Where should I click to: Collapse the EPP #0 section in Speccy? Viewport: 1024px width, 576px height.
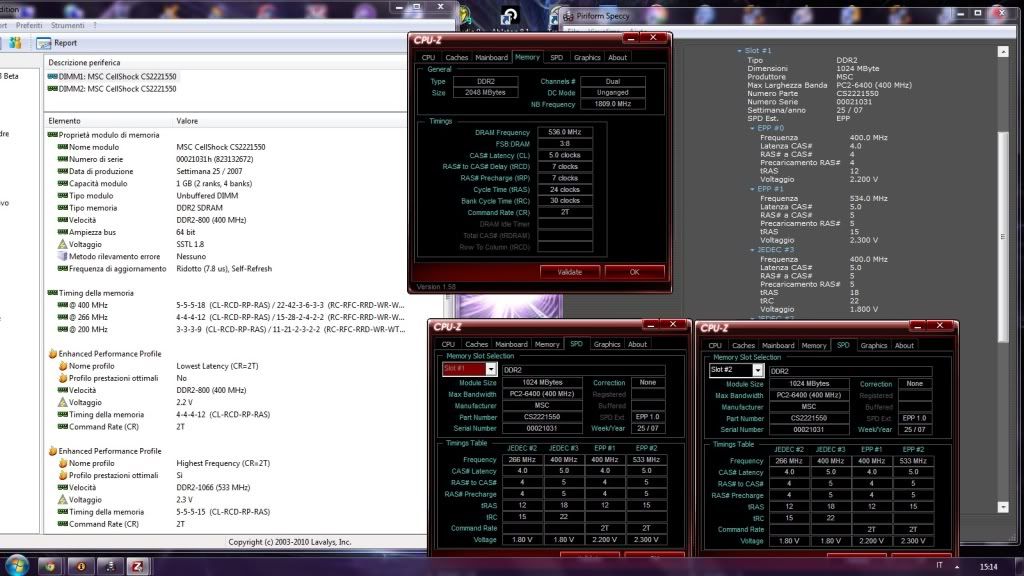tap(751, 128)
